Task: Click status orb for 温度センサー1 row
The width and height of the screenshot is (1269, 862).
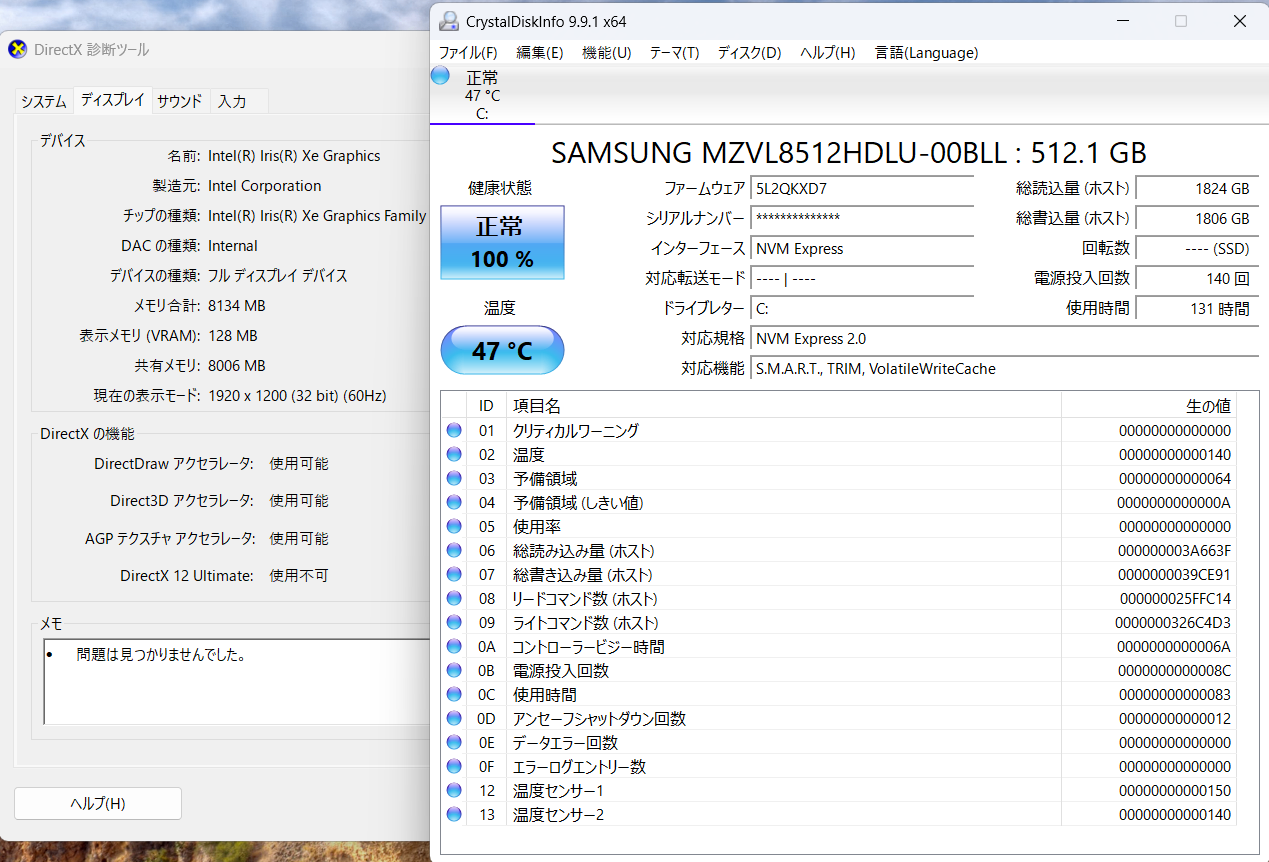Action: point(454,790)
